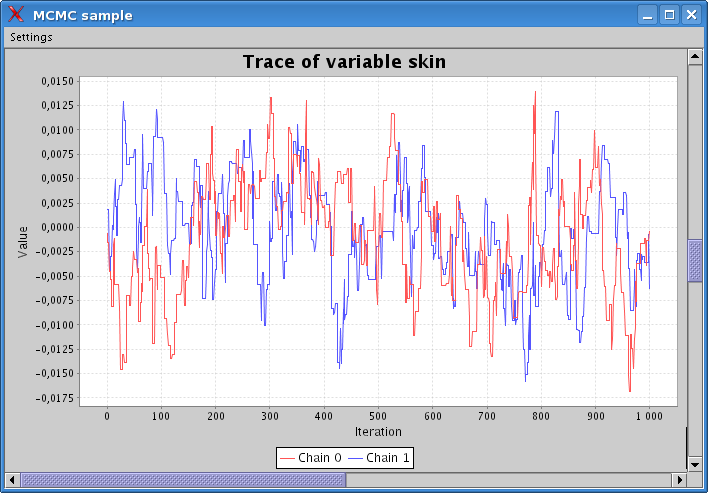This screenshot has width=708, height=493.
Task: Close the MCMC sample window
Action: [692, 15]
